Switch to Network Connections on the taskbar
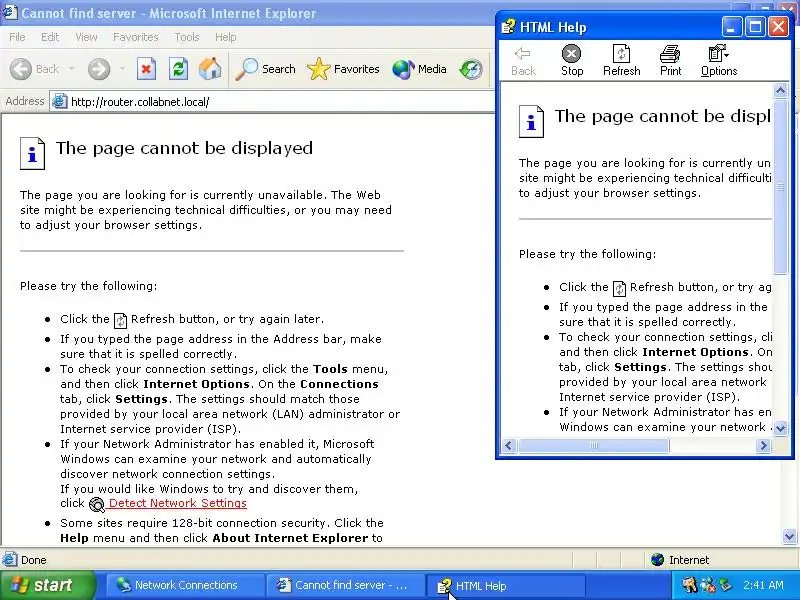 [x=184, y=585]
